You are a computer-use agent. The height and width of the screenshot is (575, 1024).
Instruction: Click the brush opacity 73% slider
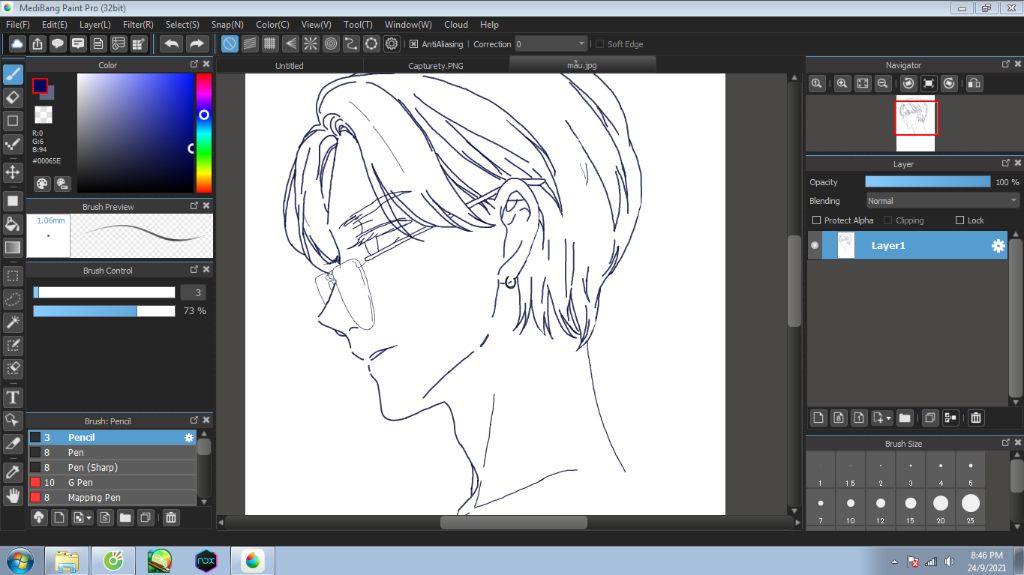pos(104,311)
